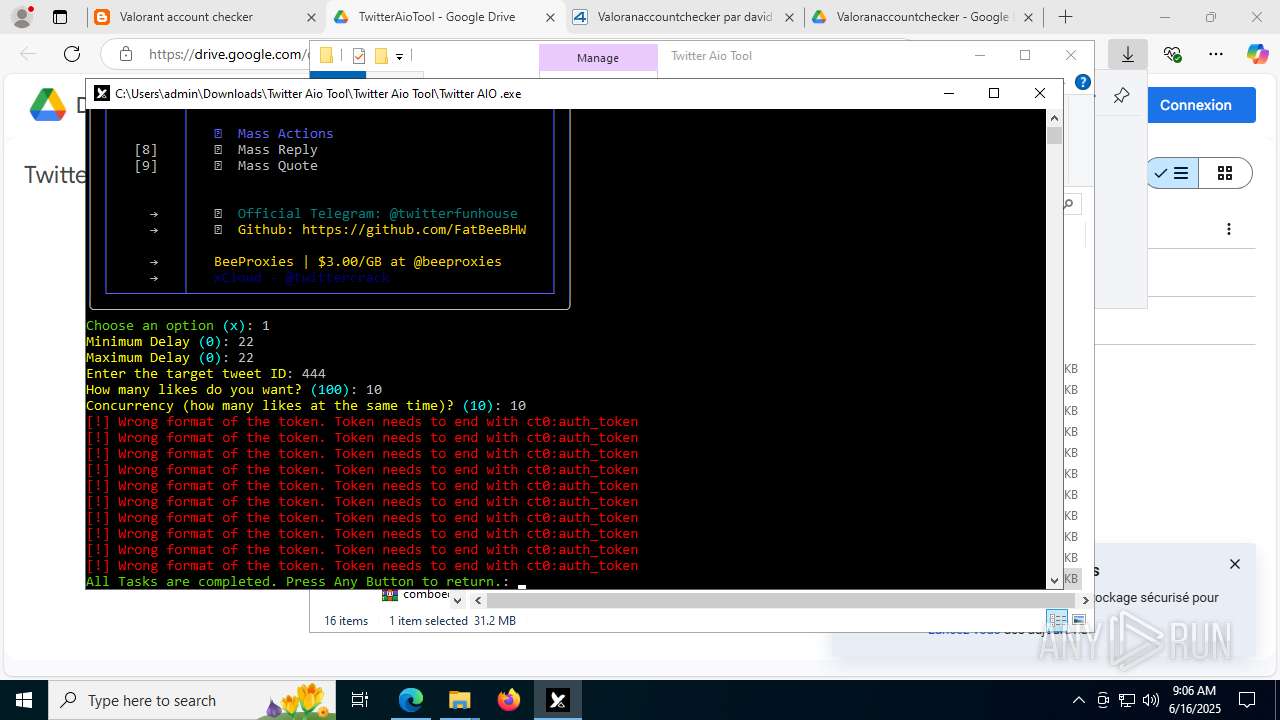Refresh the page in Edge

coord(71,54)
